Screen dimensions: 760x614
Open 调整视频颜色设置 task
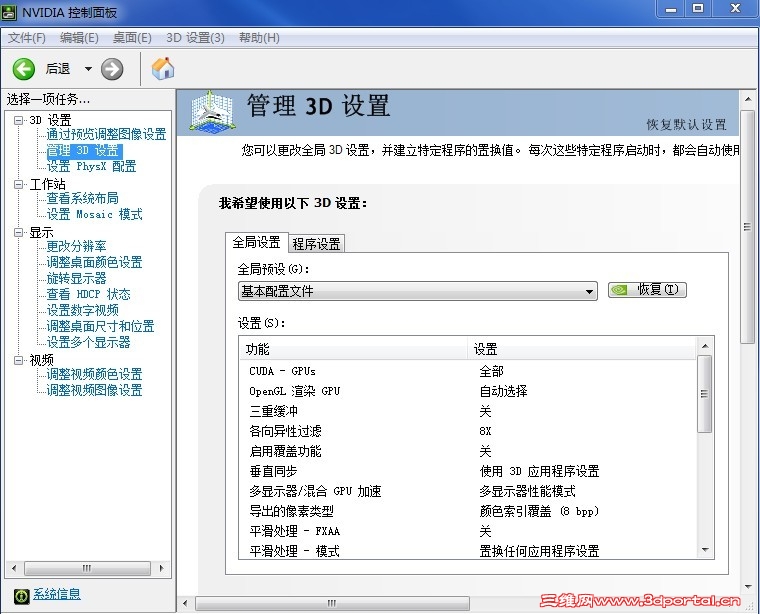(94, 374)
